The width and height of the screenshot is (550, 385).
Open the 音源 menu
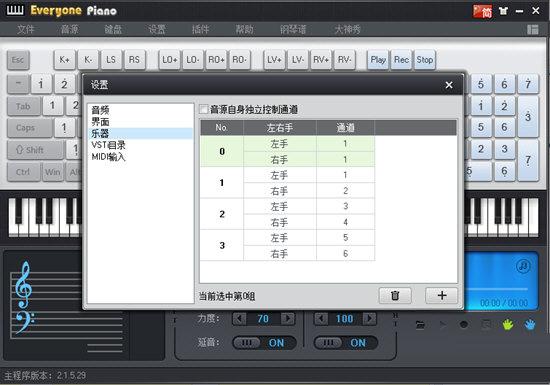(69, 29)
